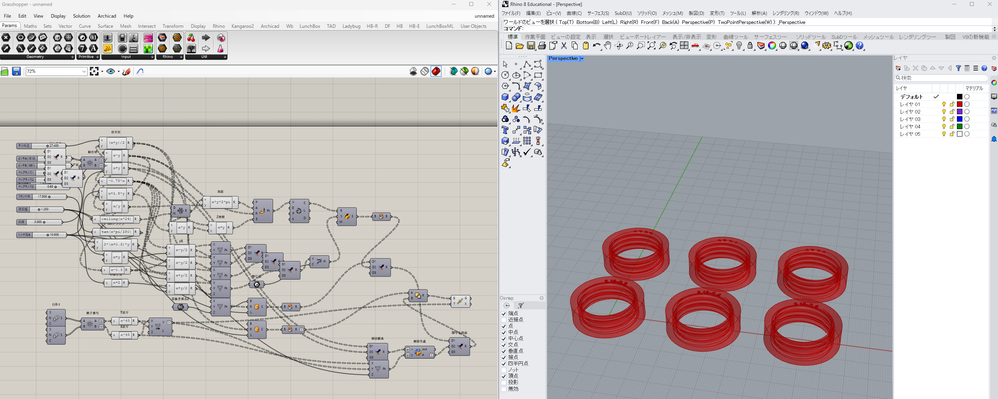Toggle lightbulb visibility for レイヤ 01
This screenshot has height=399, width=998.
pyautogui.click(x=944, y=104)
